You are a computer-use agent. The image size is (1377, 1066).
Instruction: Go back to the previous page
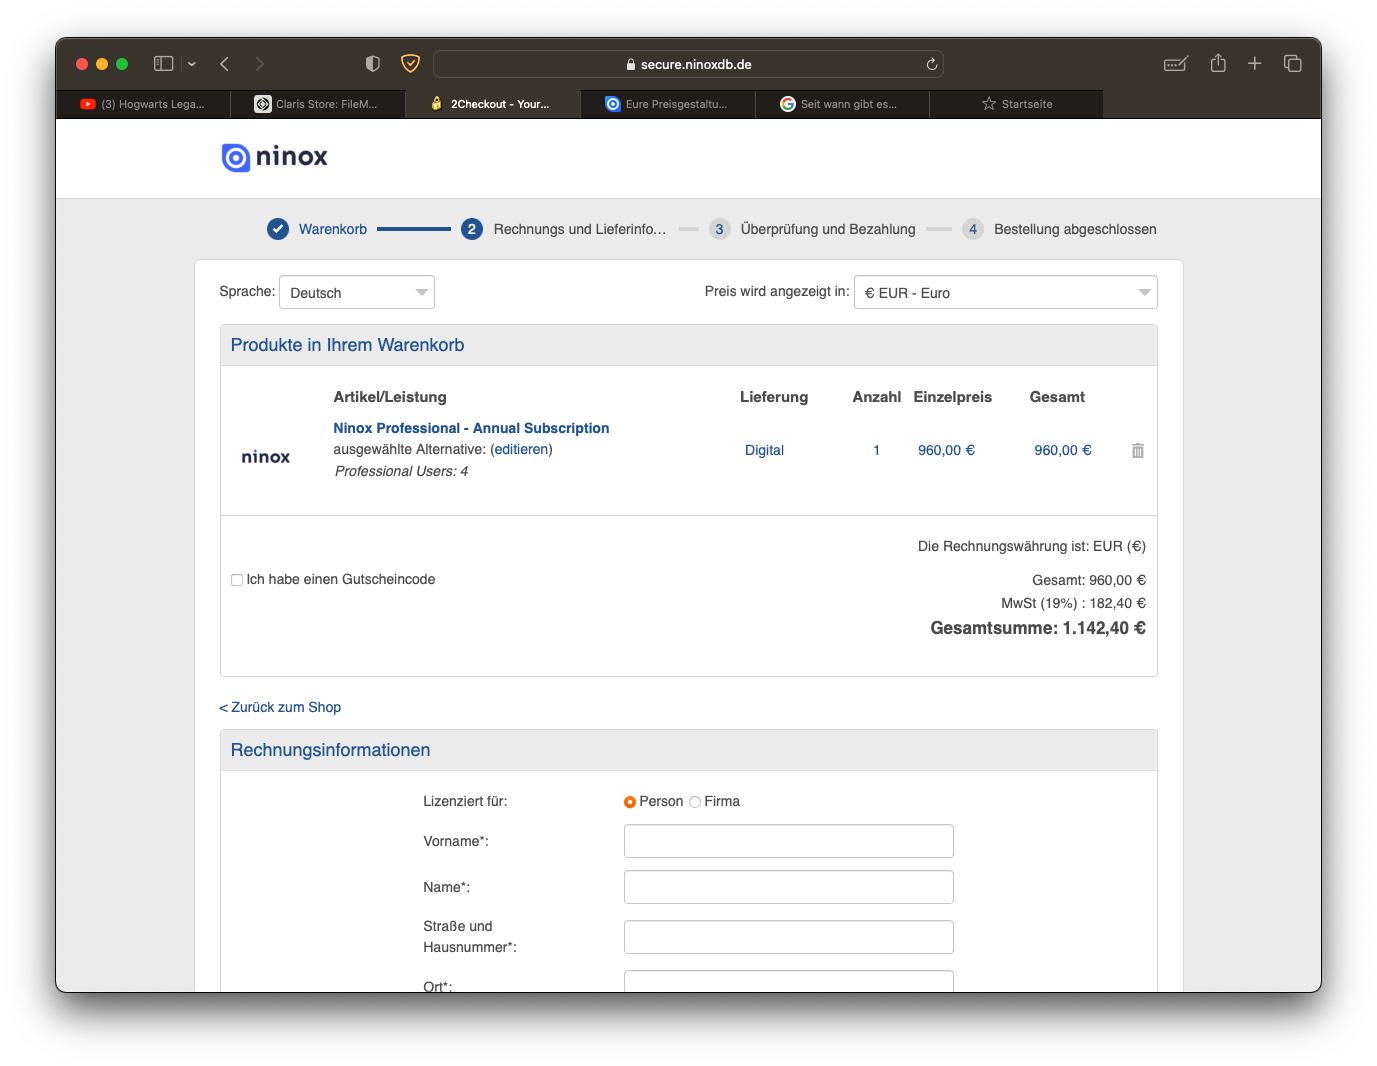tap(225, 64)
